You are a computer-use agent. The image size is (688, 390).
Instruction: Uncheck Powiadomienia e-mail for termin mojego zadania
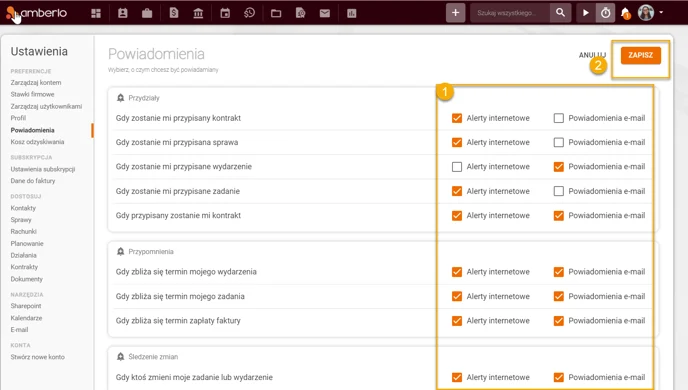(559, 297)
